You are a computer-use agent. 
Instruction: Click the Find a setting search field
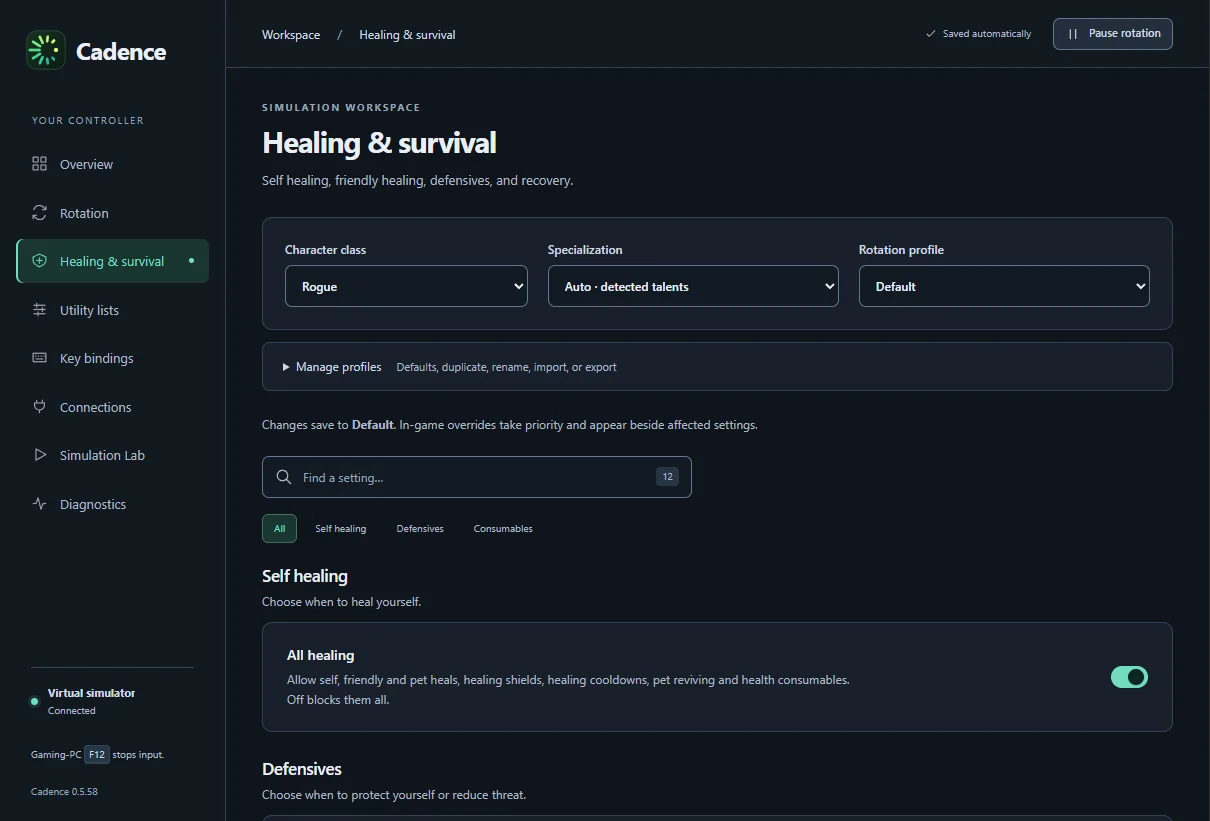click(476, 477)
